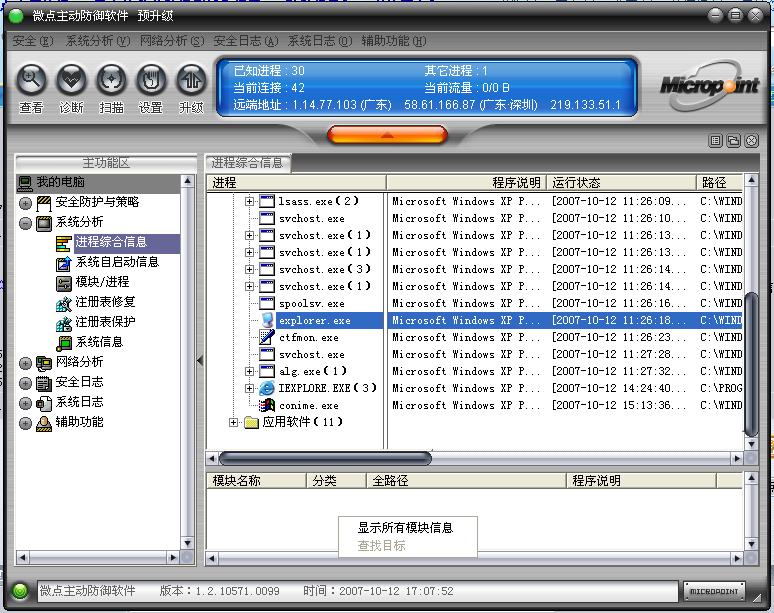
Task: Expand the 网络分析 sidebar node
Action: point(25,363)
